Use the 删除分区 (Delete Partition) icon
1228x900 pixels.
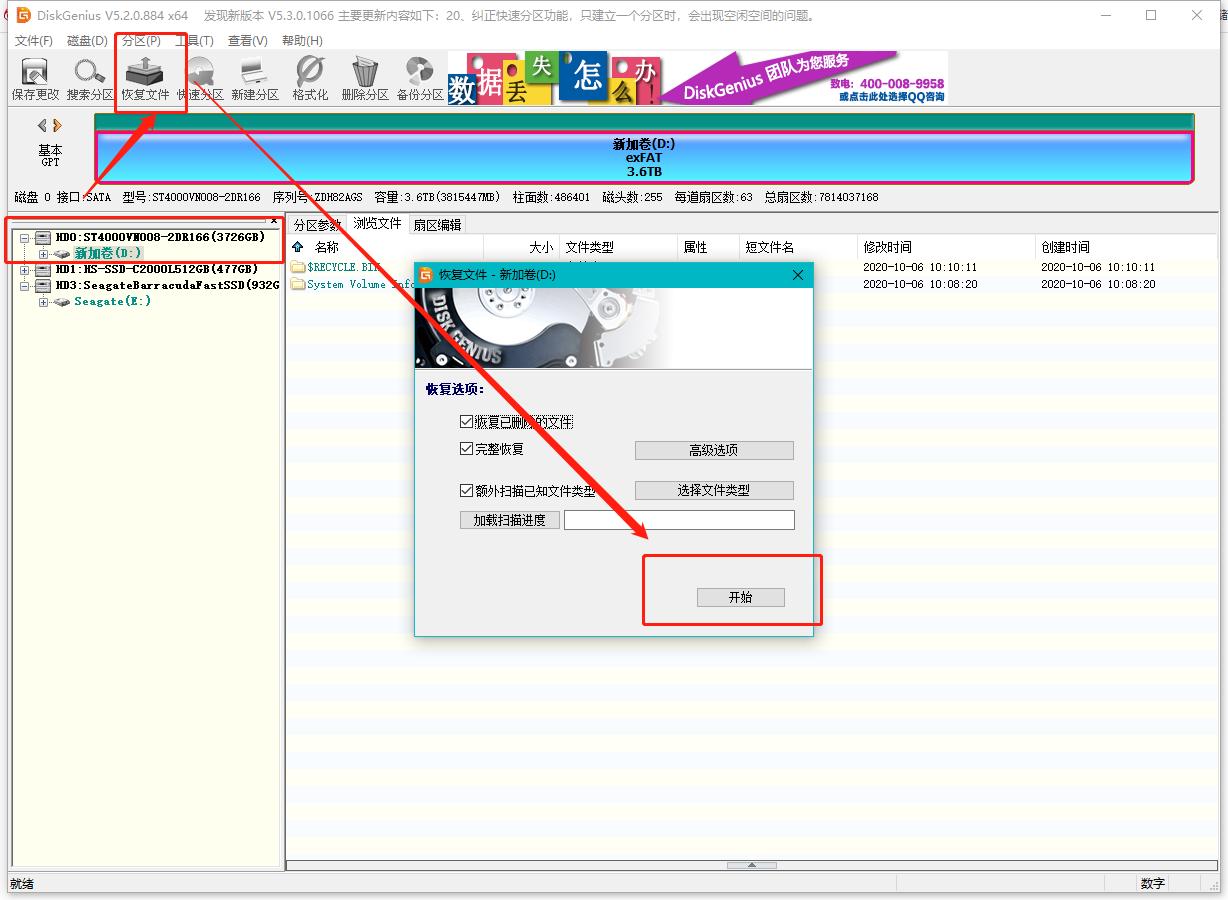point(365,78)
